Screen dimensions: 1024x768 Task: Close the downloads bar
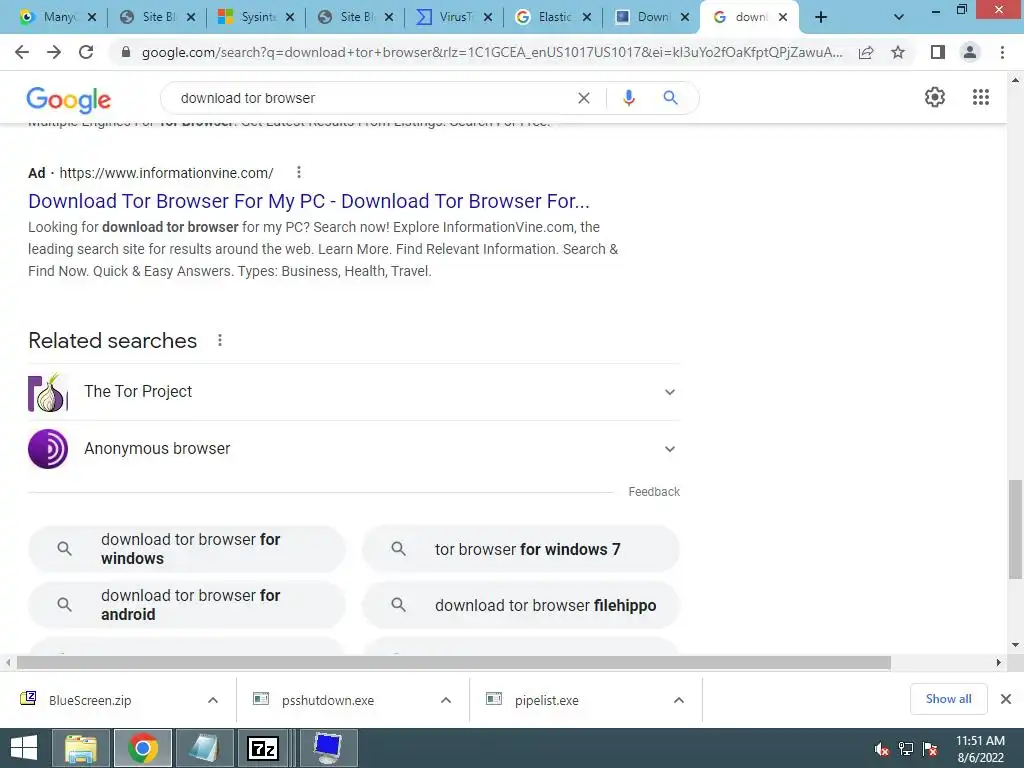tap(1006, 699)
